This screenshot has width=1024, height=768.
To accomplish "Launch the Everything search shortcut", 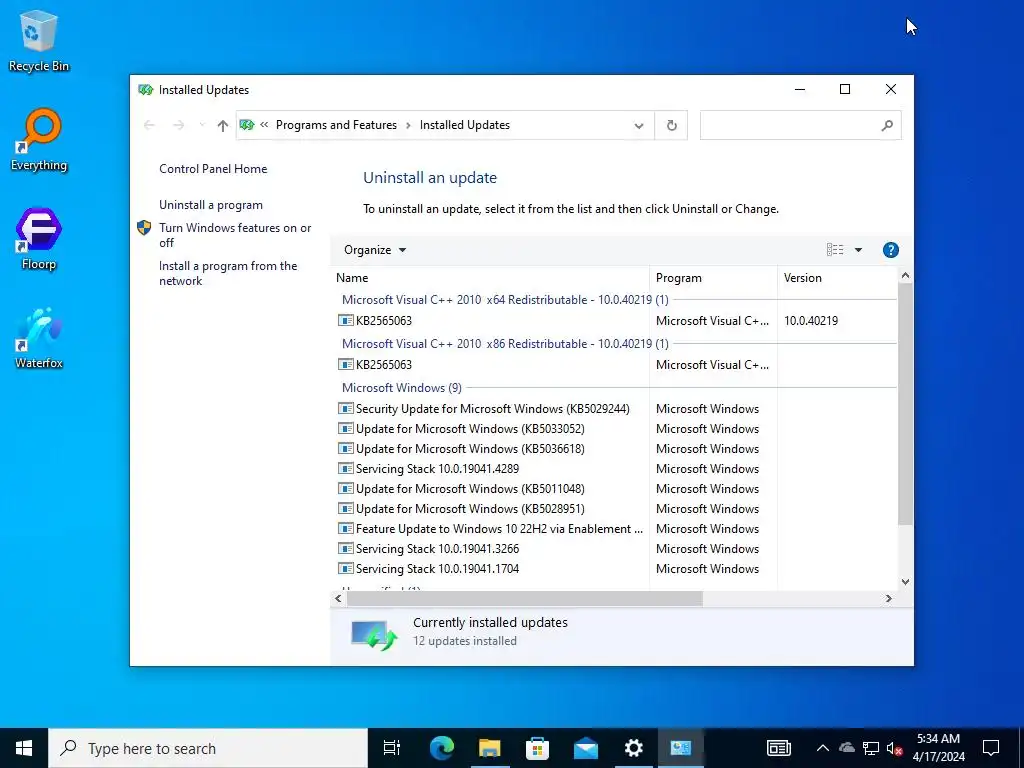I will pos(39,140).
